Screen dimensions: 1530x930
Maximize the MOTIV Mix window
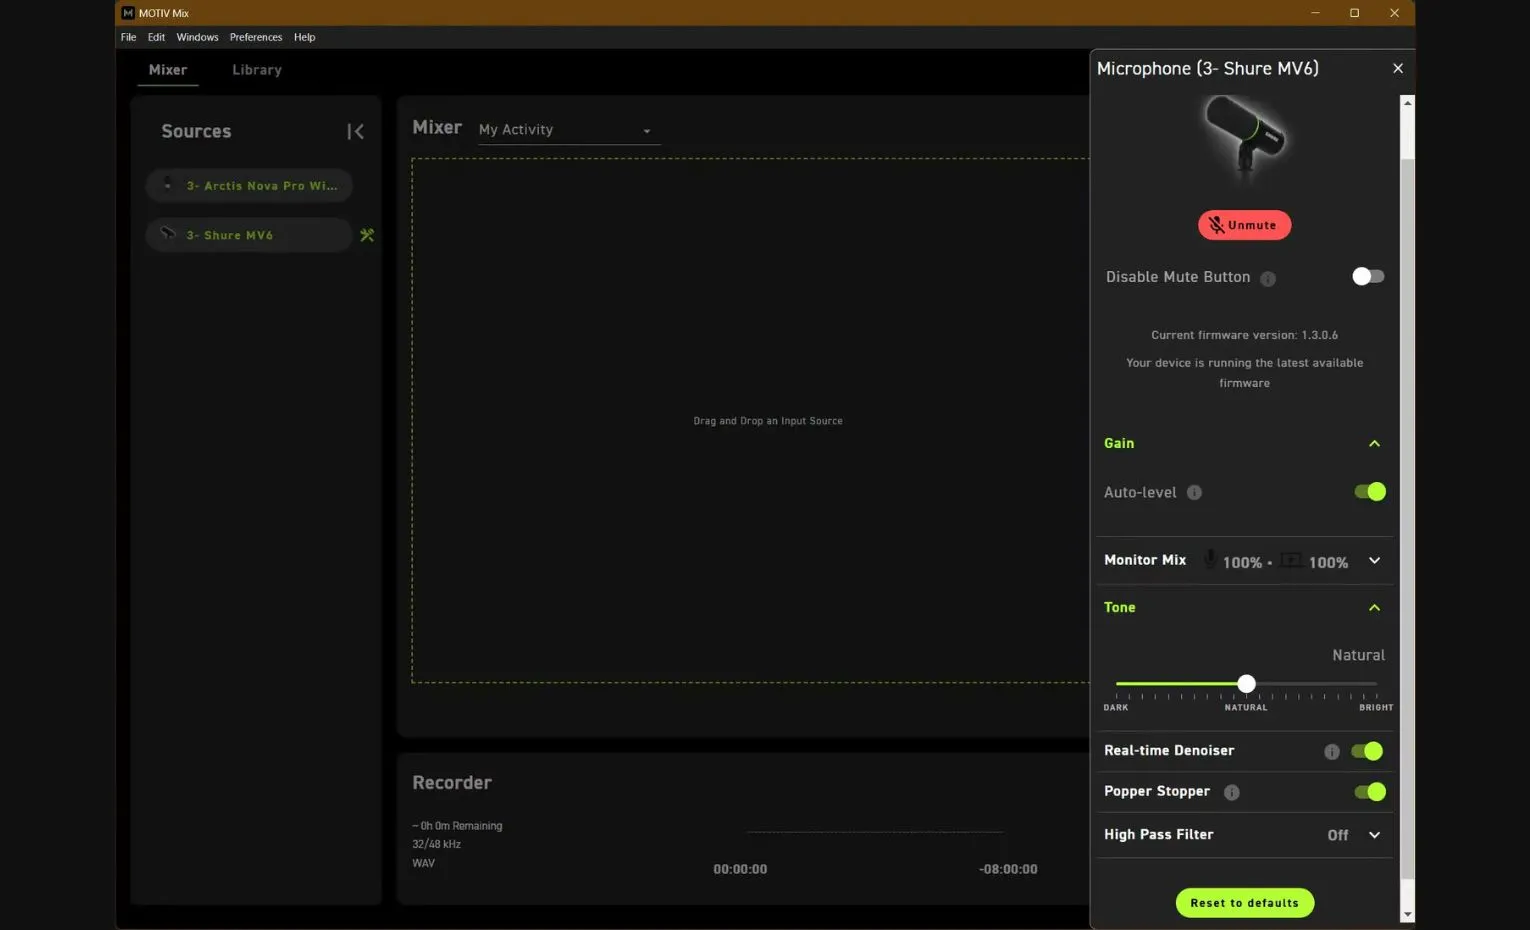1354,13
